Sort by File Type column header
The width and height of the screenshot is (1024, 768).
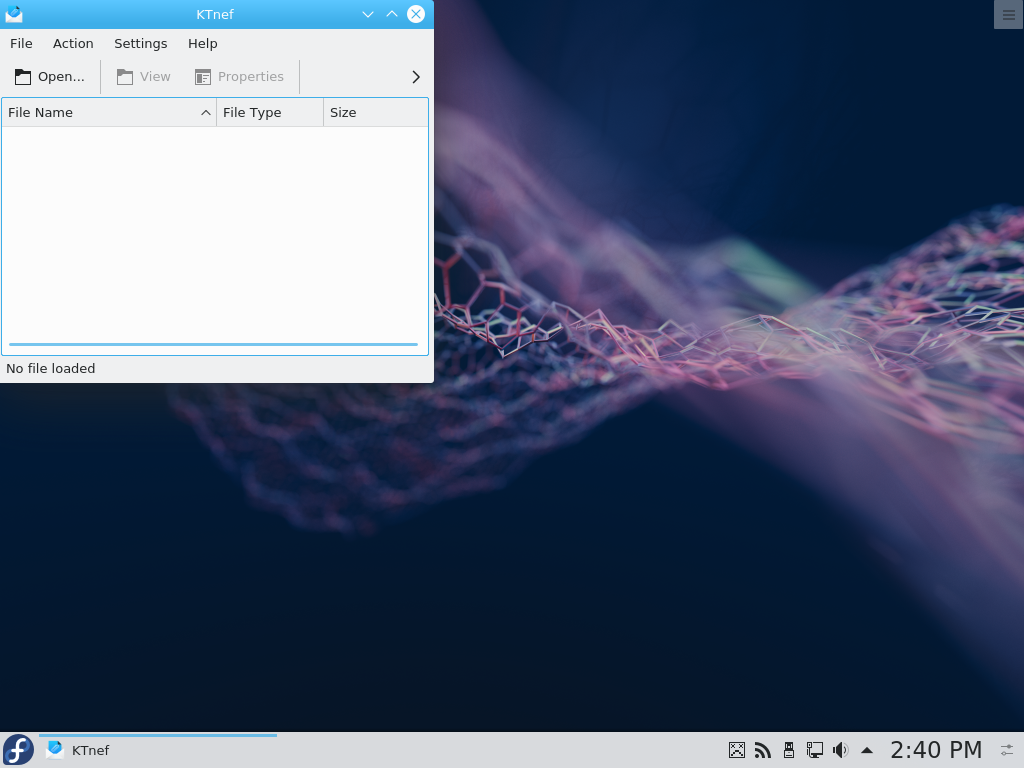coord(270,112)
